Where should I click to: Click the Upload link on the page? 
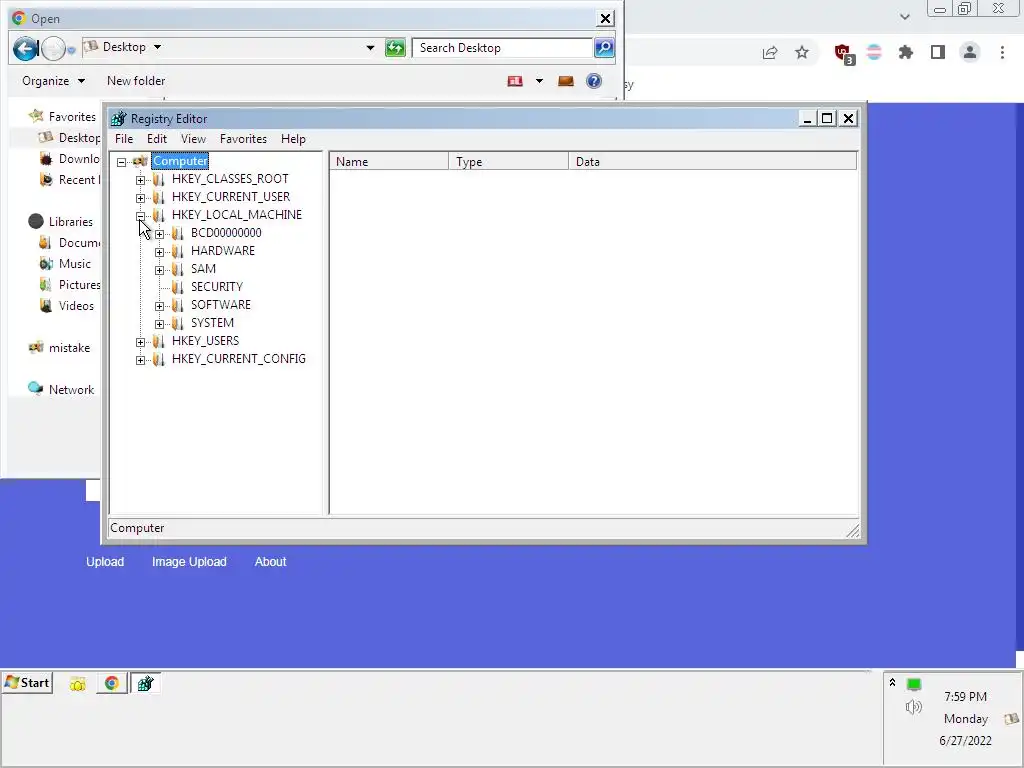[x=105, y=562]
